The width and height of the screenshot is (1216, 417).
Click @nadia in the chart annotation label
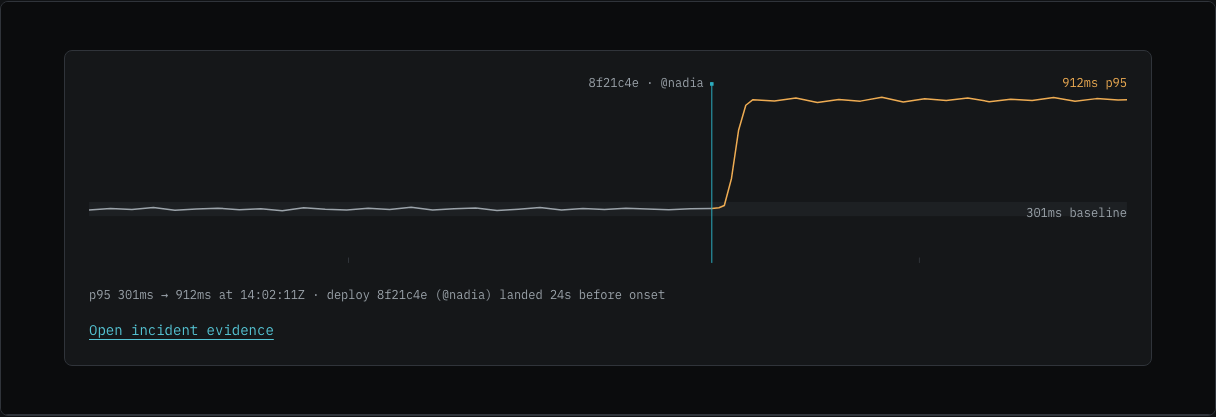[682, 83]
